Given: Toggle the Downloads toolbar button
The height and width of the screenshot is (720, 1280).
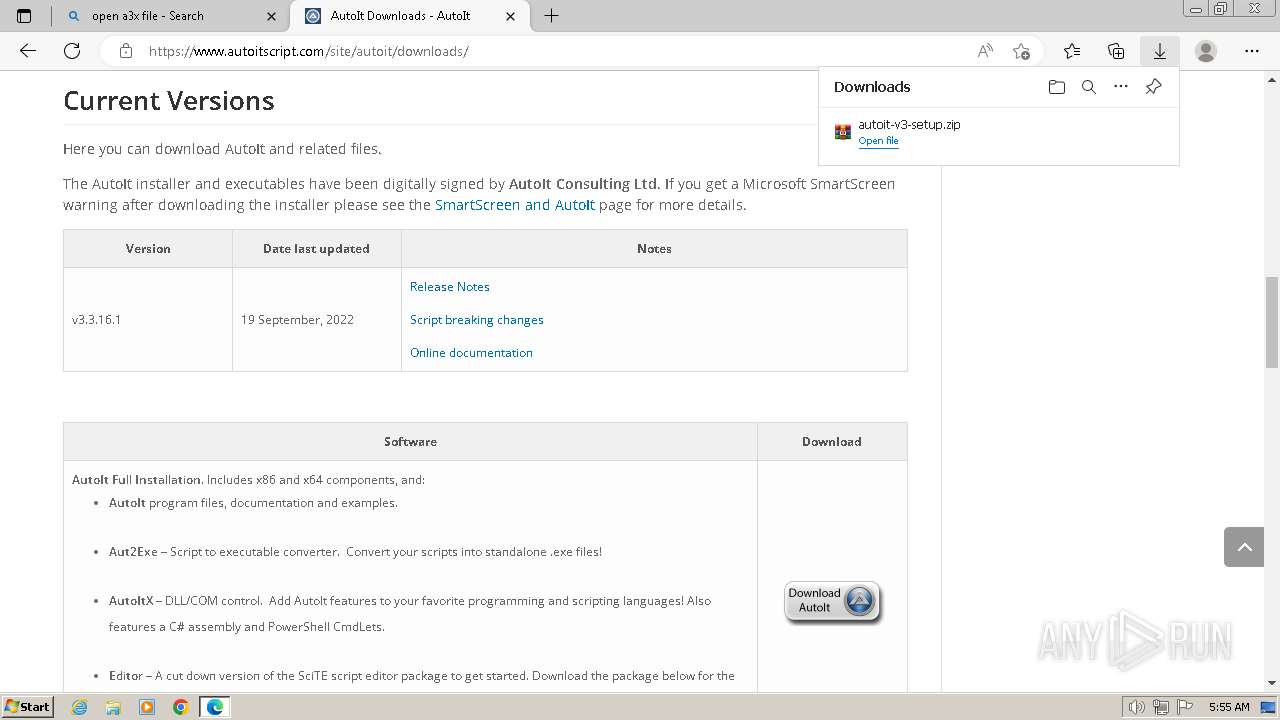Looking at the screenshot, I should tap(1160, 51).
